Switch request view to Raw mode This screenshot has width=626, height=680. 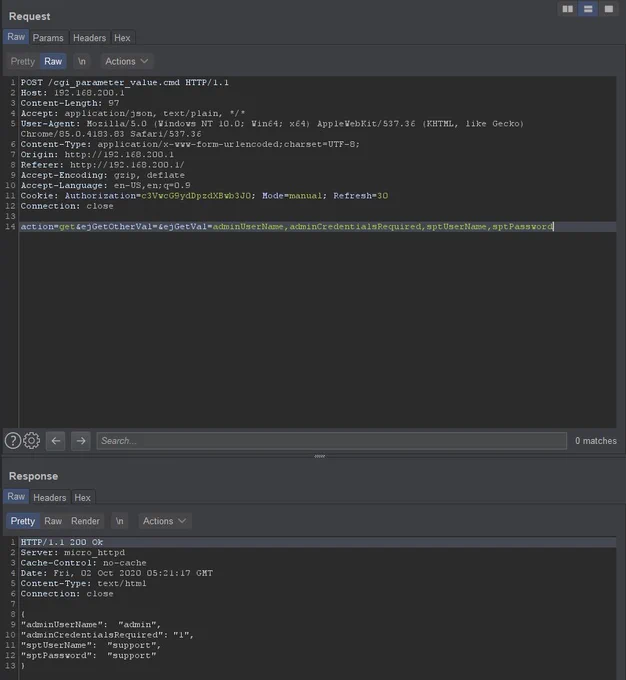(x=53, y=61)
